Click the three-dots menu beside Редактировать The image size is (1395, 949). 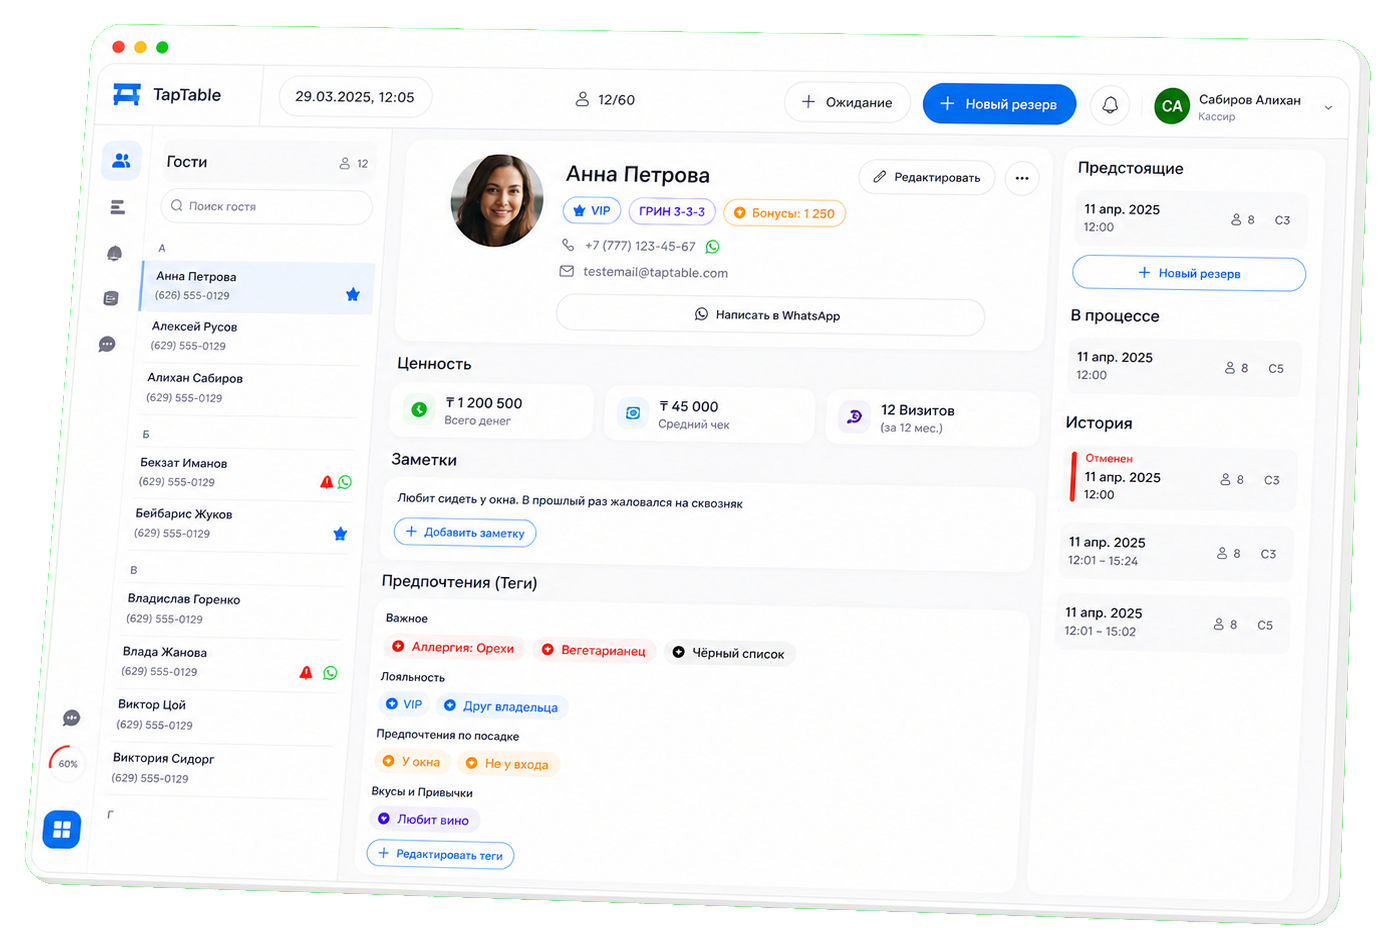[x=1021, y=178]
